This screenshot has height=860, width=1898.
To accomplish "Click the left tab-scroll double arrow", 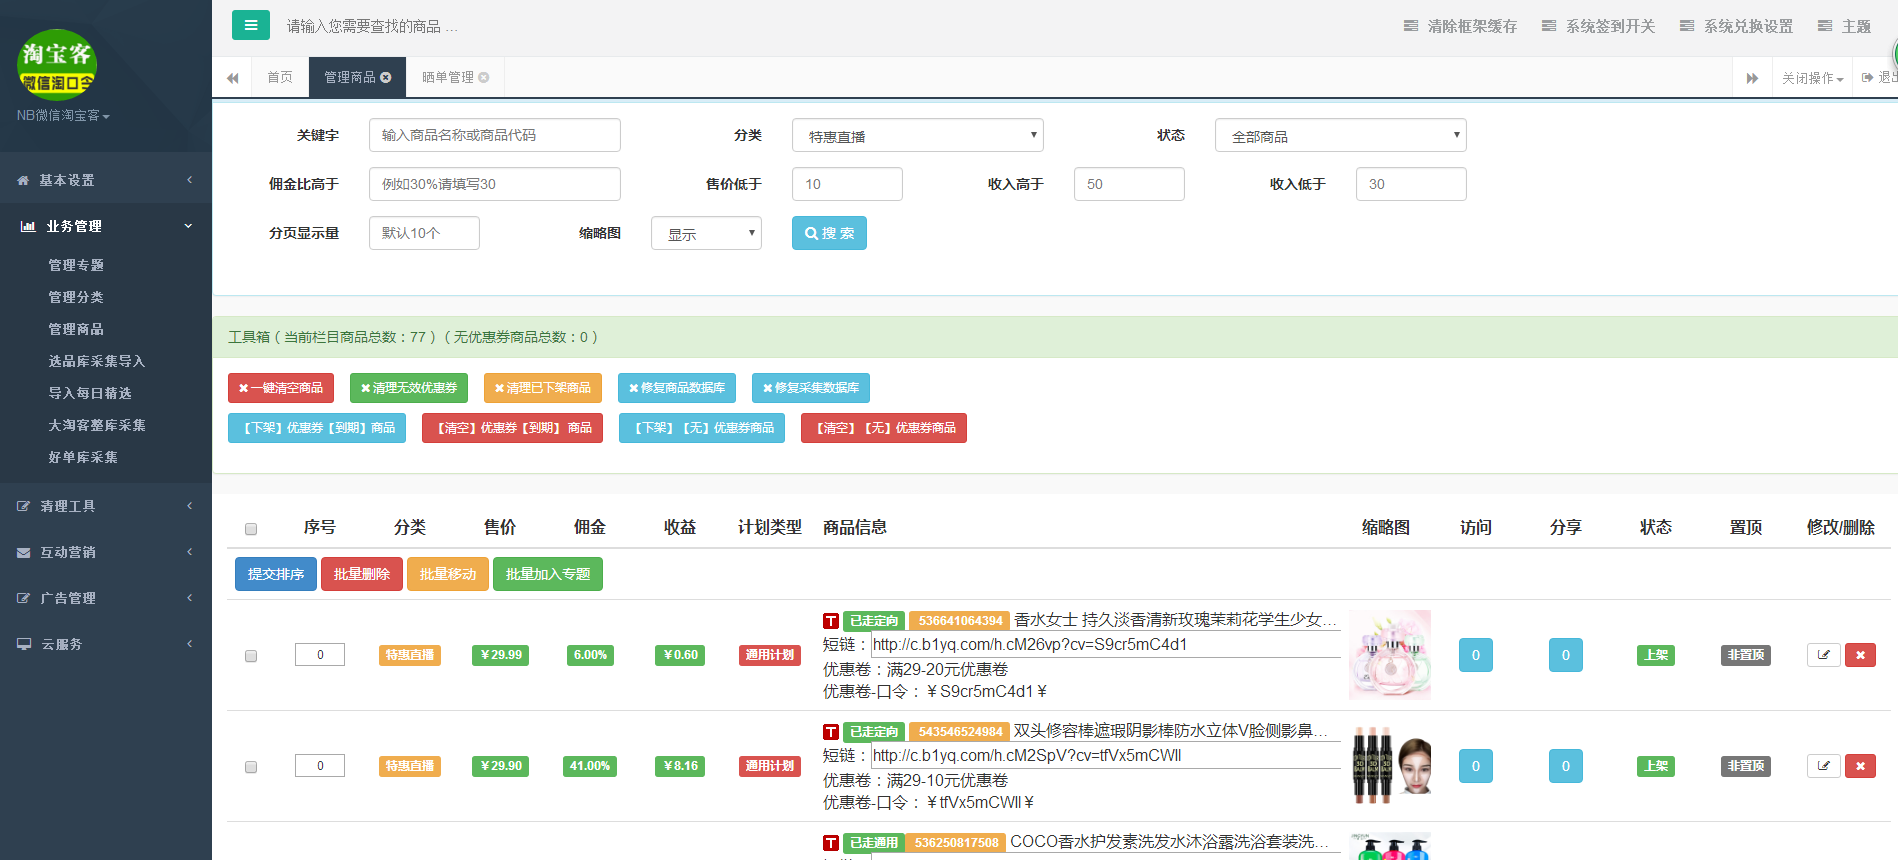I will coord(233,78).
